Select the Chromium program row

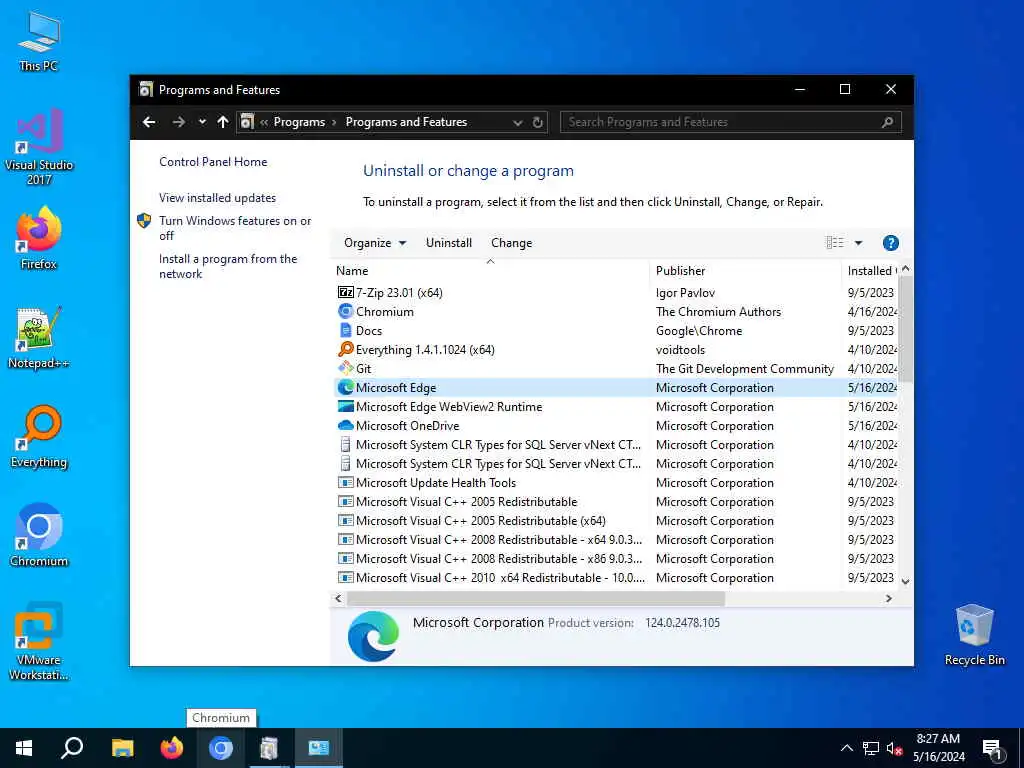click(616, 312)
